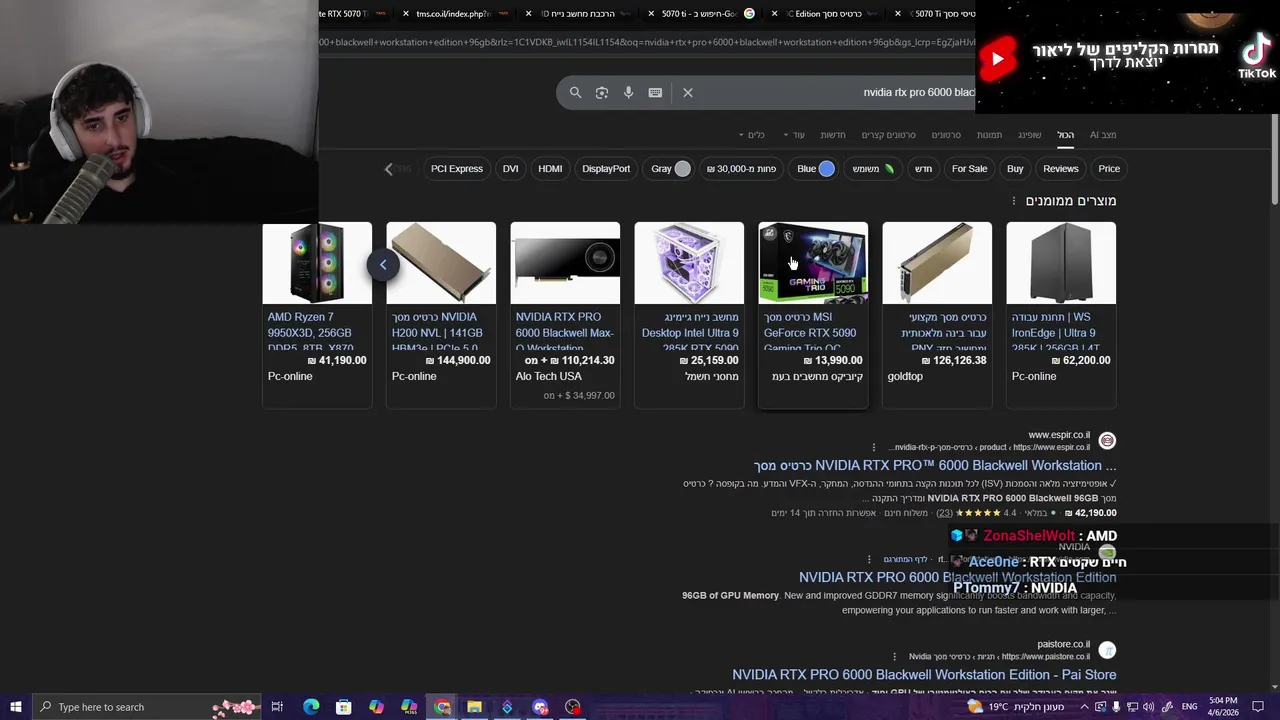The image size is (1280, 720).
Task: Click the browser address bar URL
Action: [x=647, y=42]
